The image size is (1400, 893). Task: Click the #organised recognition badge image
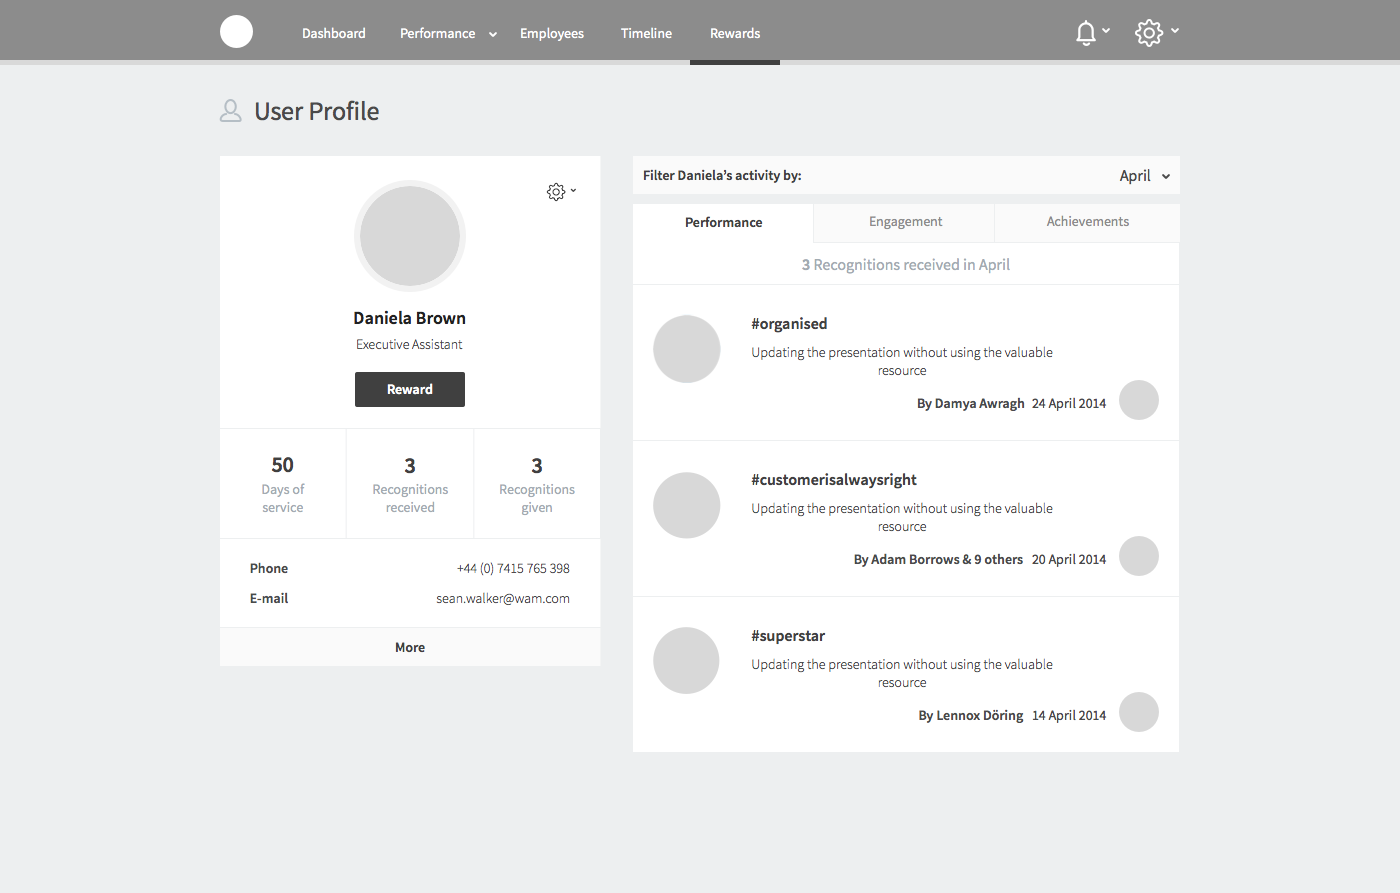687,349
